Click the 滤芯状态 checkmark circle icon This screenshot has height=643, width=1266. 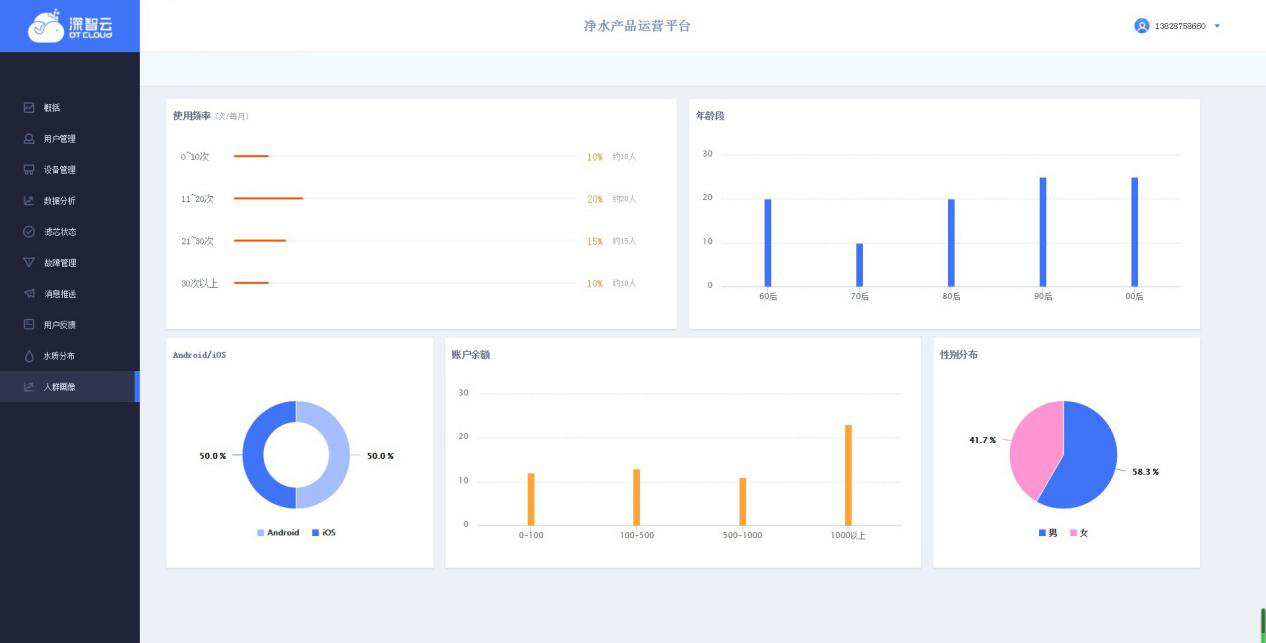29,232
